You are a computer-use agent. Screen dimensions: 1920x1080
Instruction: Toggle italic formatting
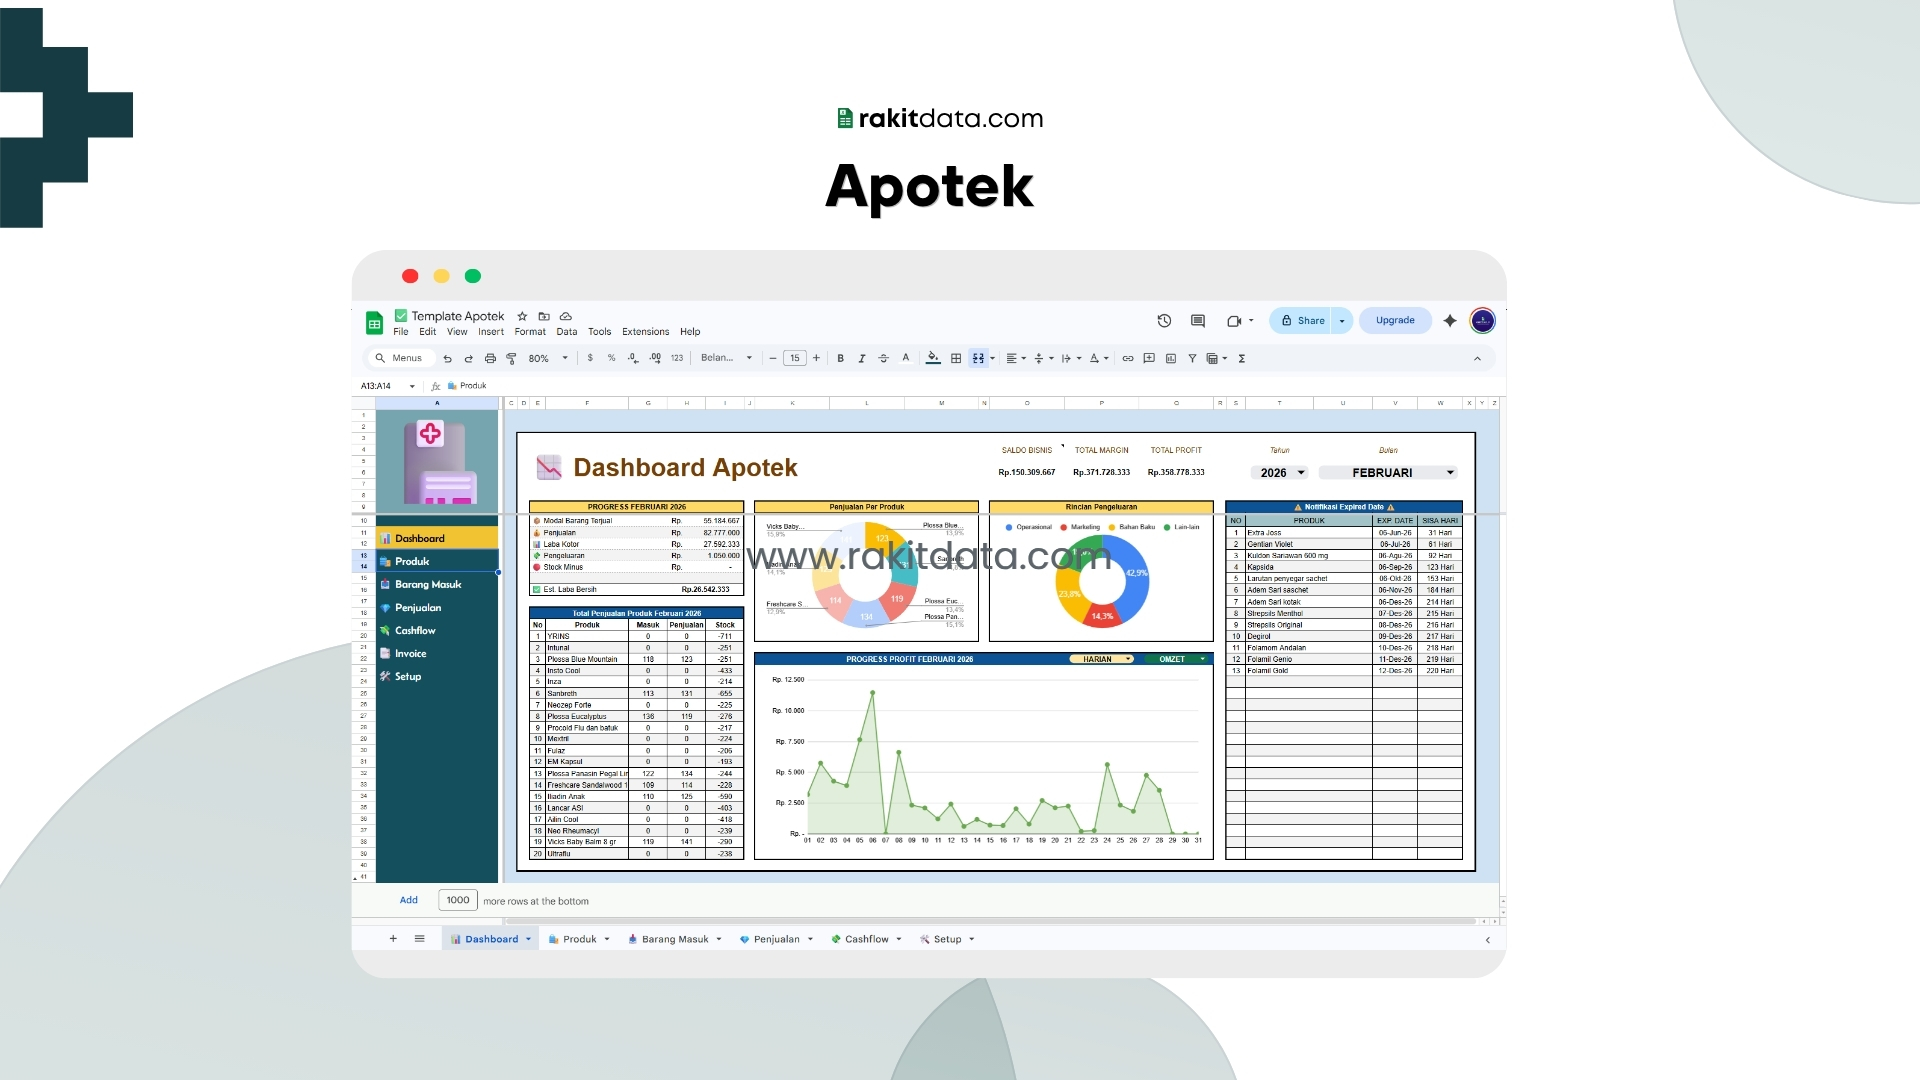point(861,358)
